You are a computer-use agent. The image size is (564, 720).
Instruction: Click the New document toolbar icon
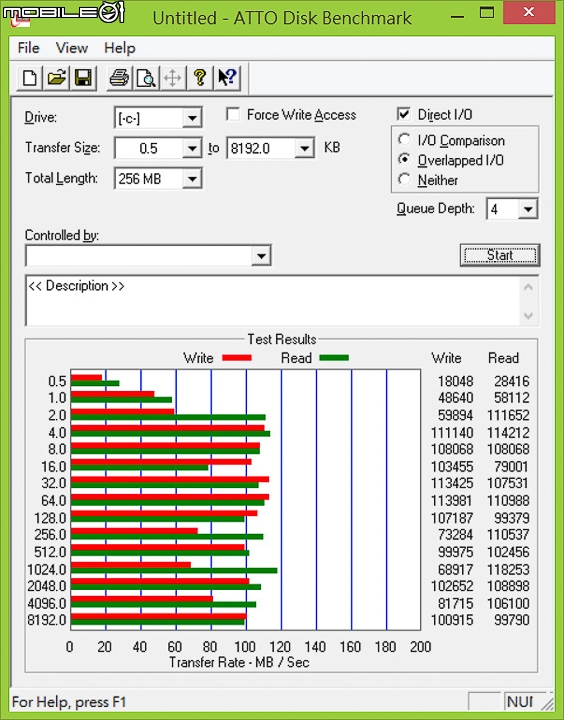(30, 78)
